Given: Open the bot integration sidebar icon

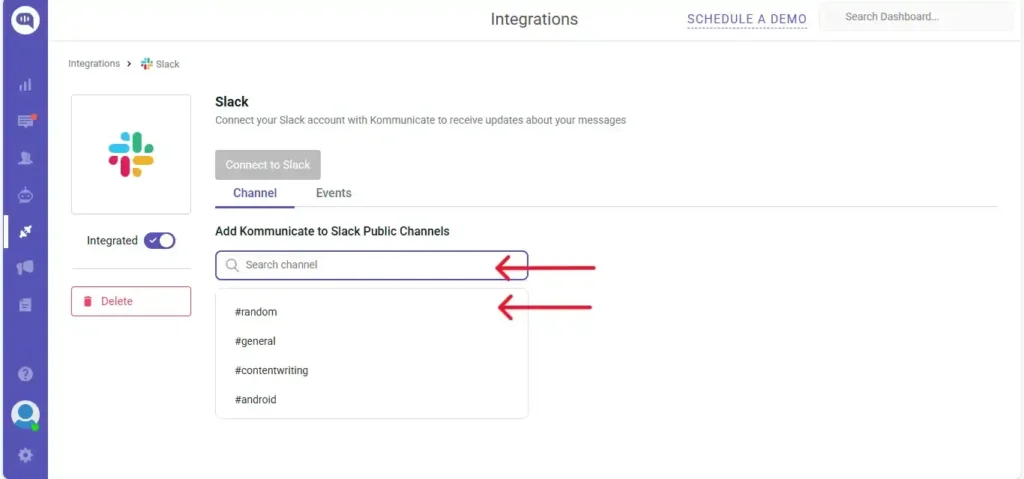Looking at the screenshot, I should point(25,195).
